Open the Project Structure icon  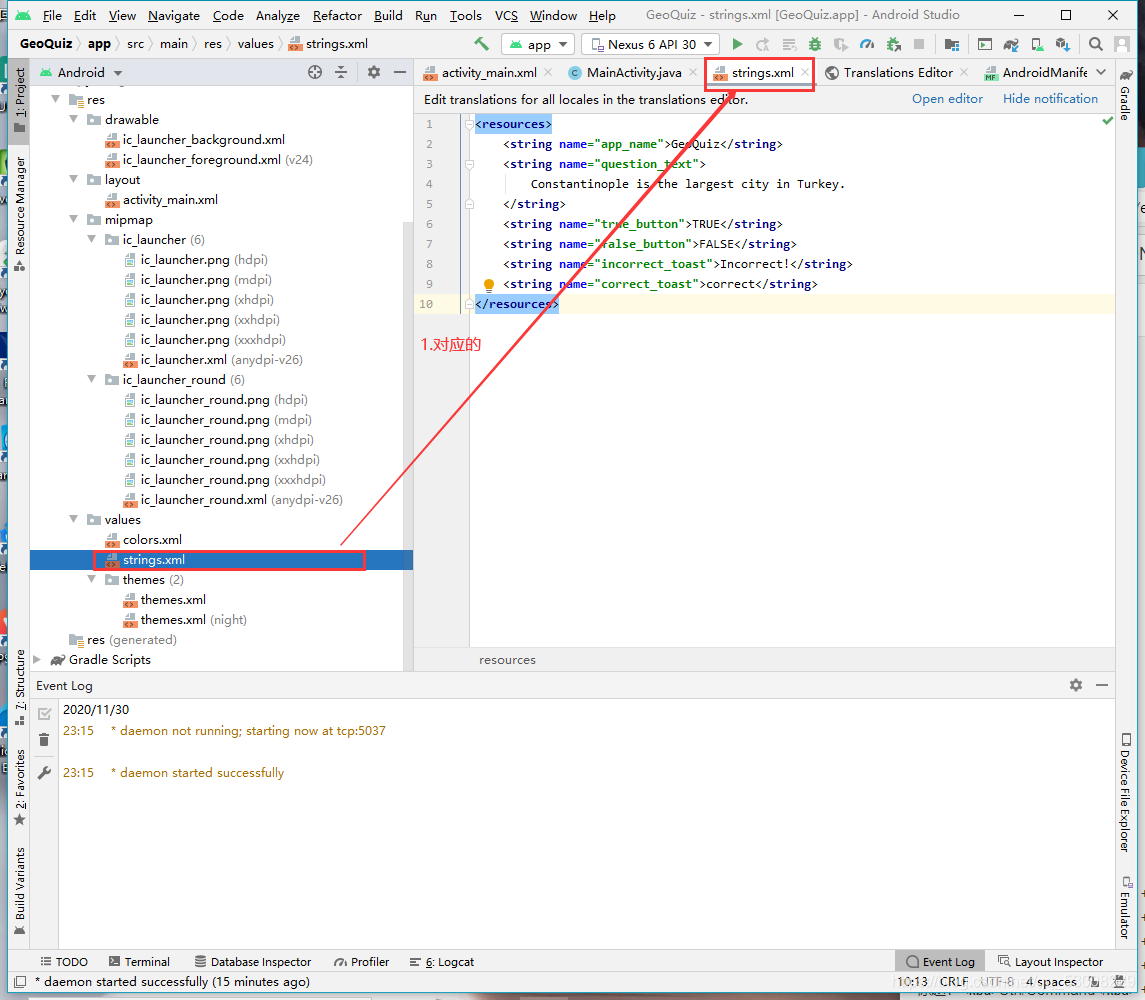click(951, 45)
